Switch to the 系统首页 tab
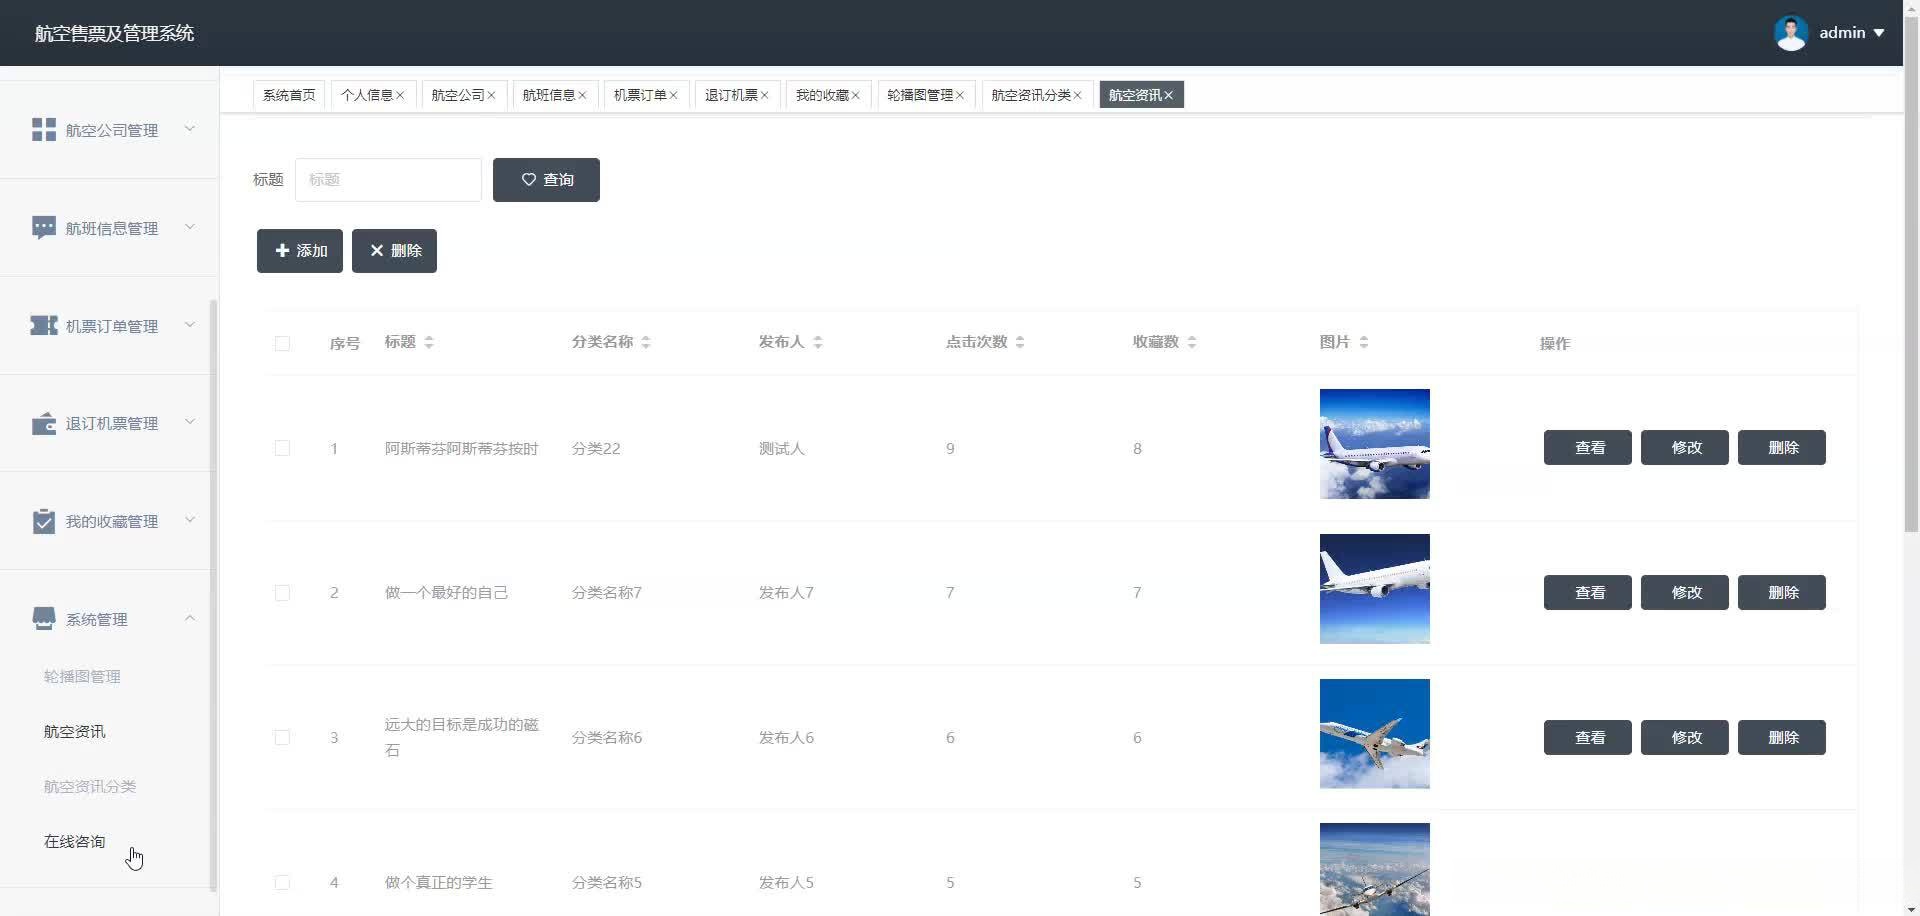 point(288,94)
